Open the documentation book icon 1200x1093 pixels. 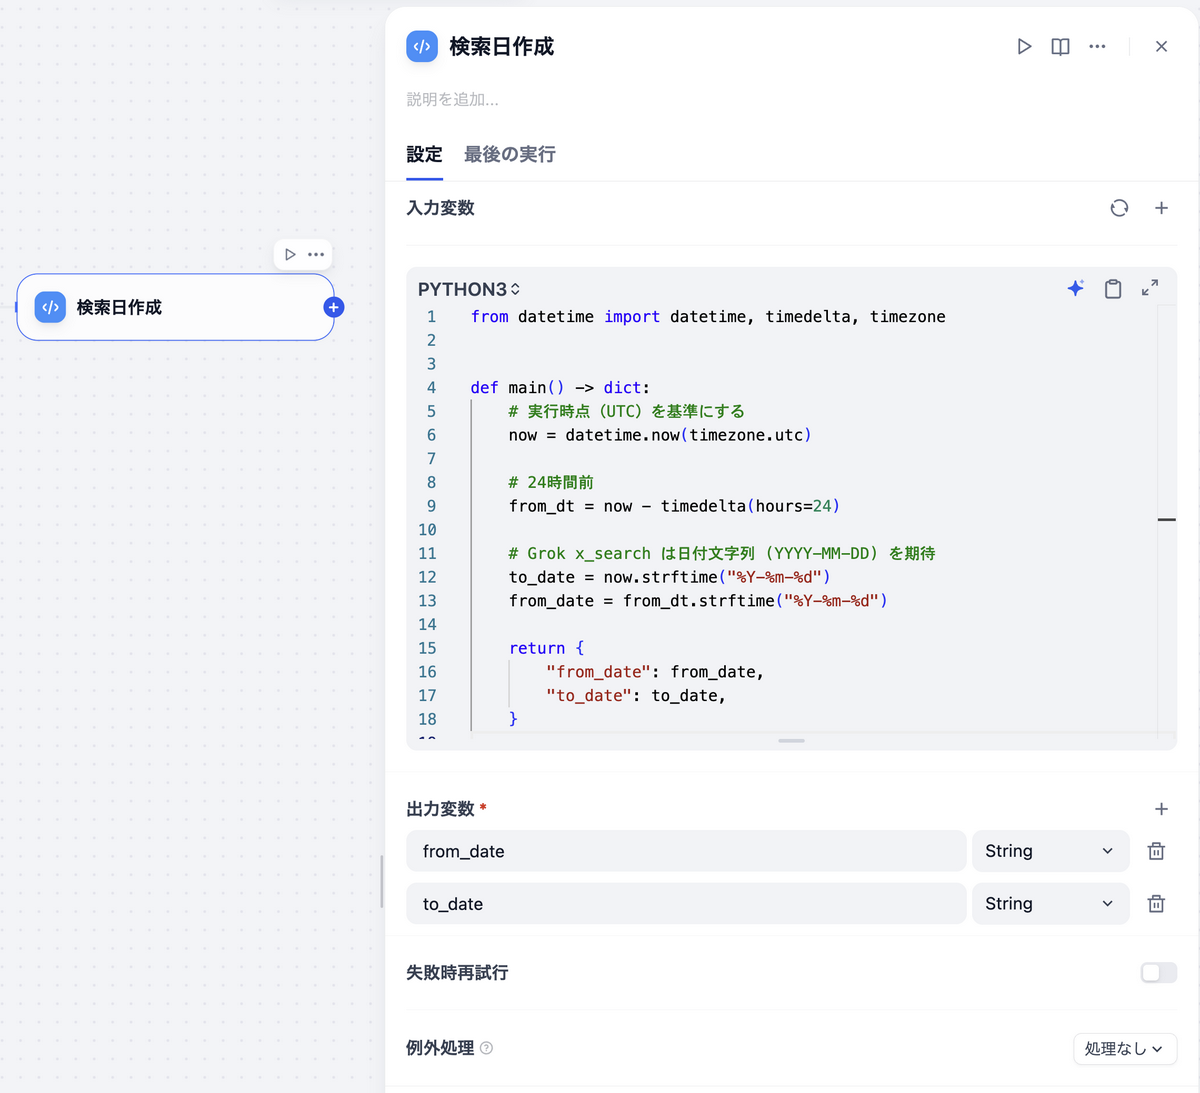[1060, 46]
